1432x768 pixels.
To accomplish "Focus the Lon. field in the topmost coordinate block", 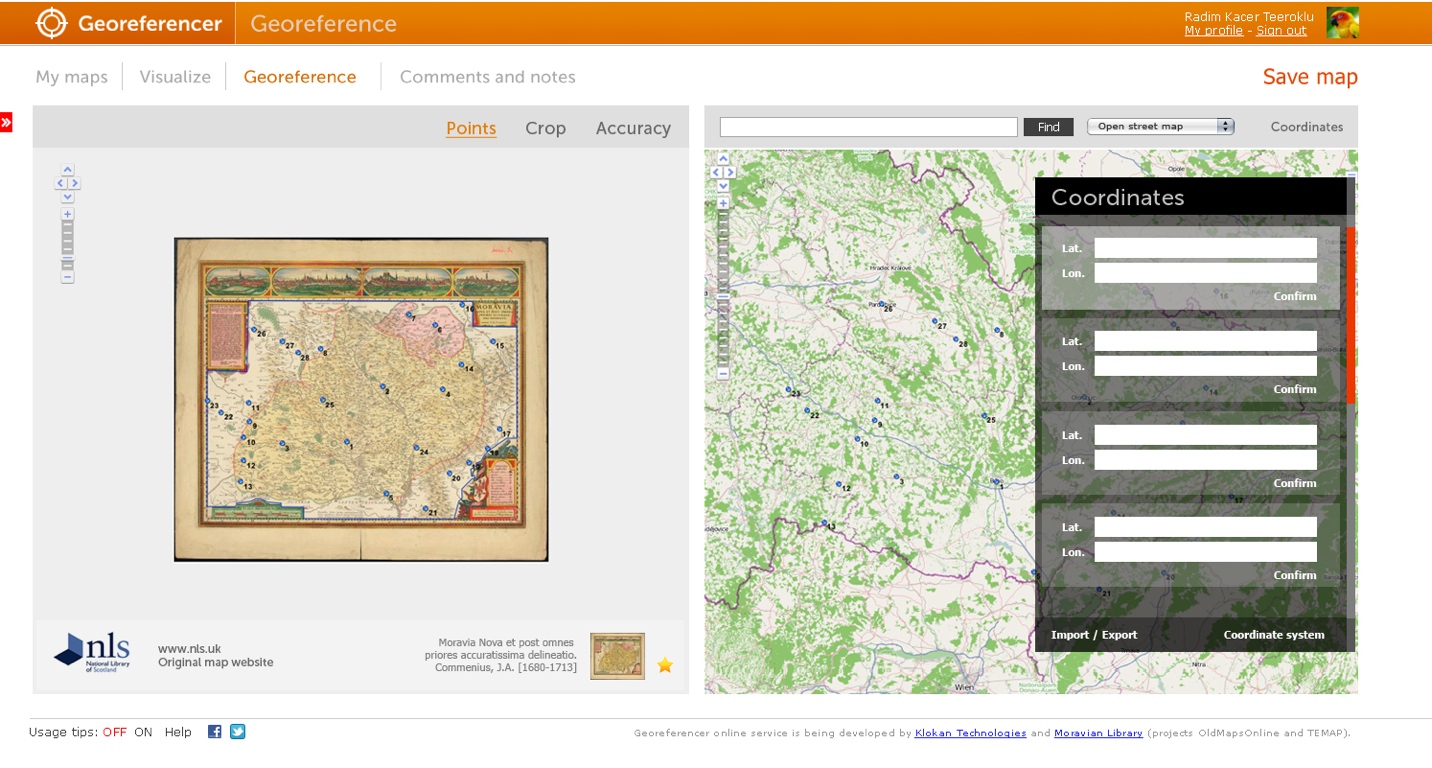I will coord(1205,273).
